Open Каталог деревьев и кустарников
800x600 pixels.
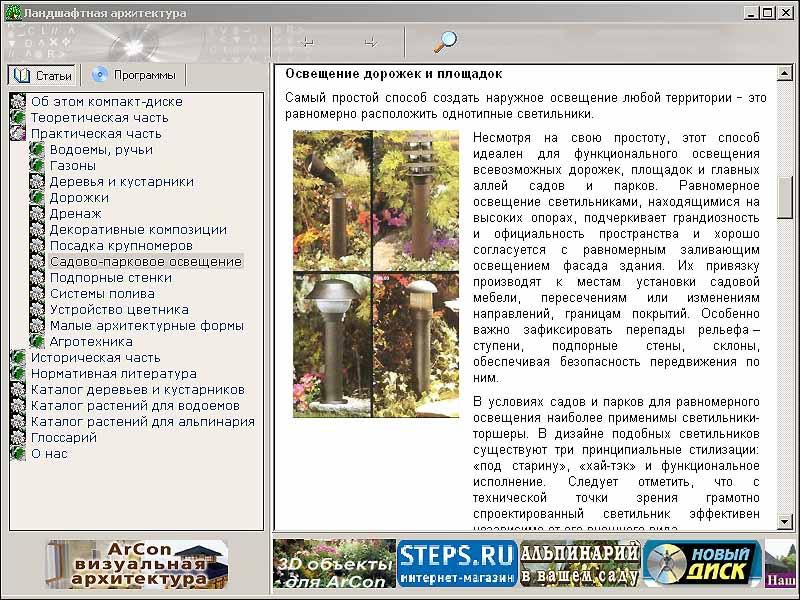click(137, 390)
